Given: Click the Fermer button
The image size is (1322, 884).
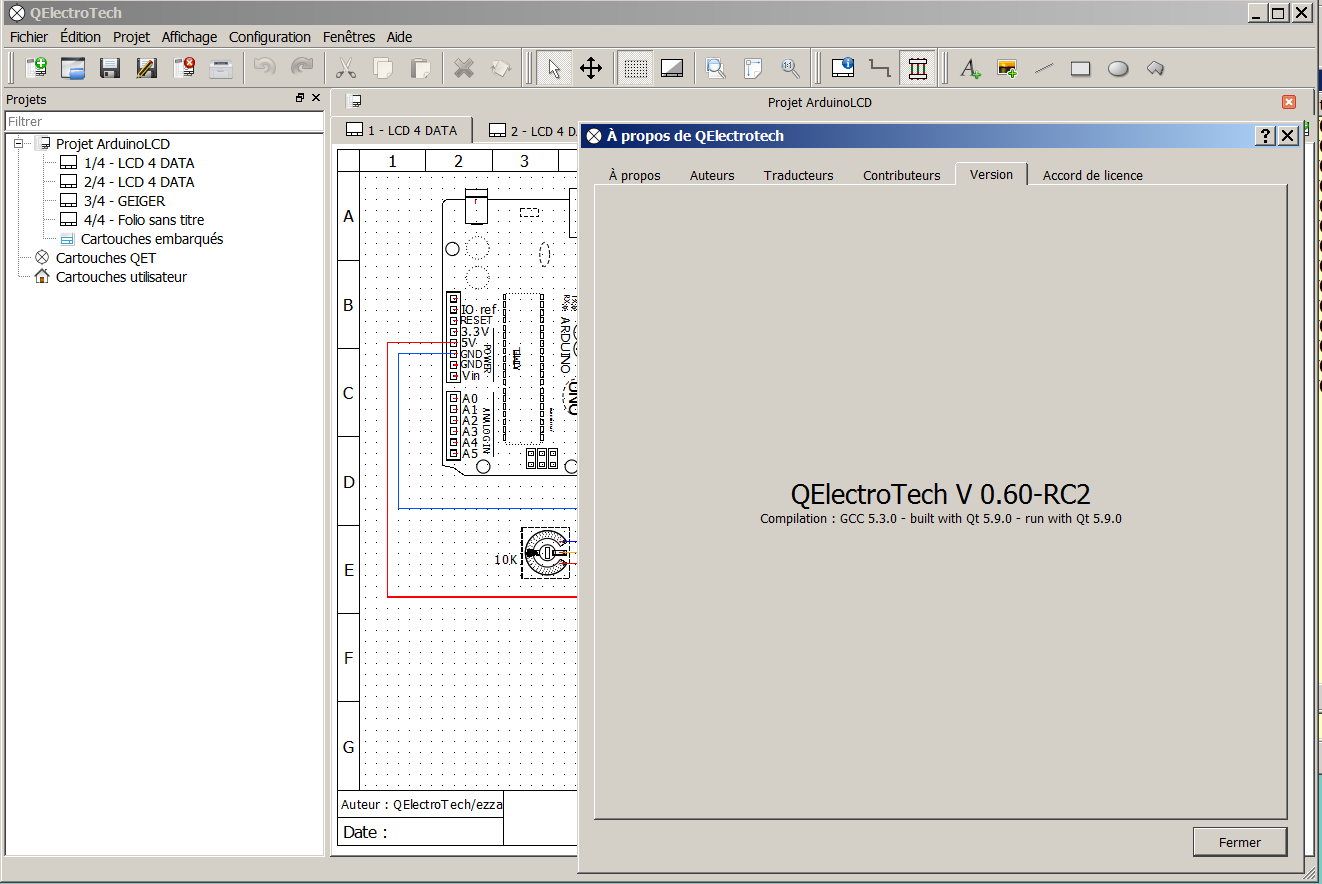Looking at the screenshot, I should coord(1239,842).
